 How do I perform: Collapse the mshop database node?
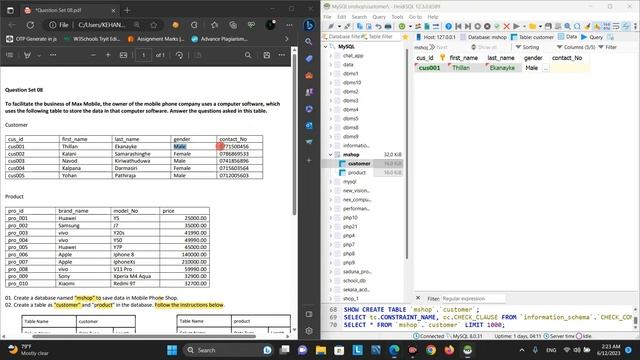point(331,155)
